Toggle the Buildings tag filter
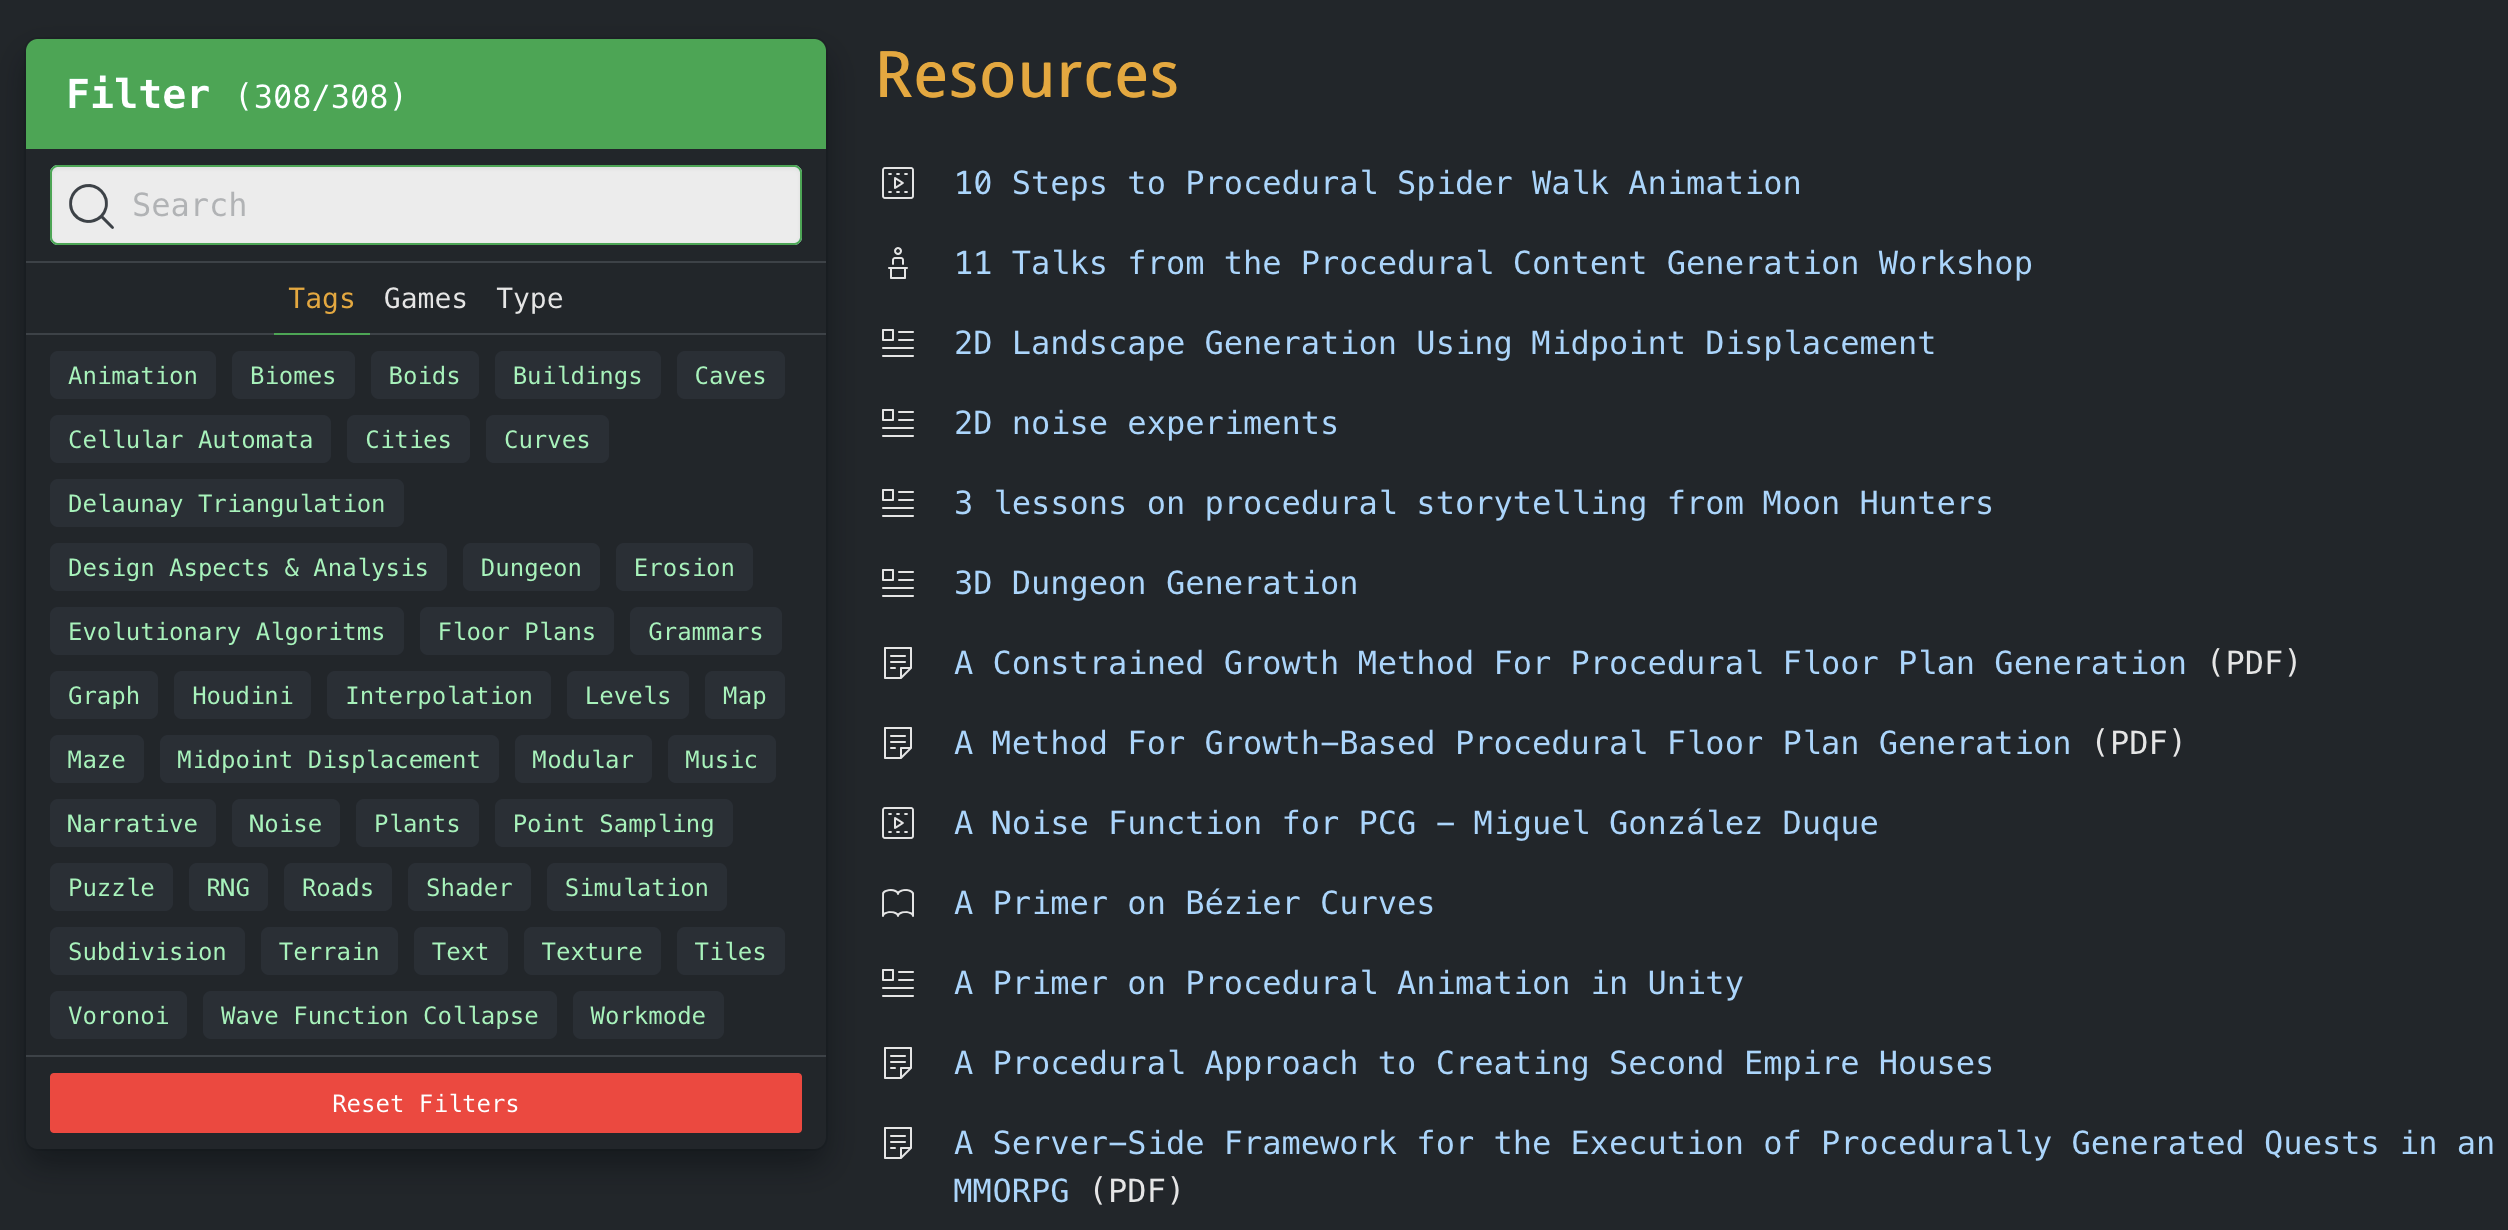This screenshot has width=2508, height=1230. click(x=577, y=375)
